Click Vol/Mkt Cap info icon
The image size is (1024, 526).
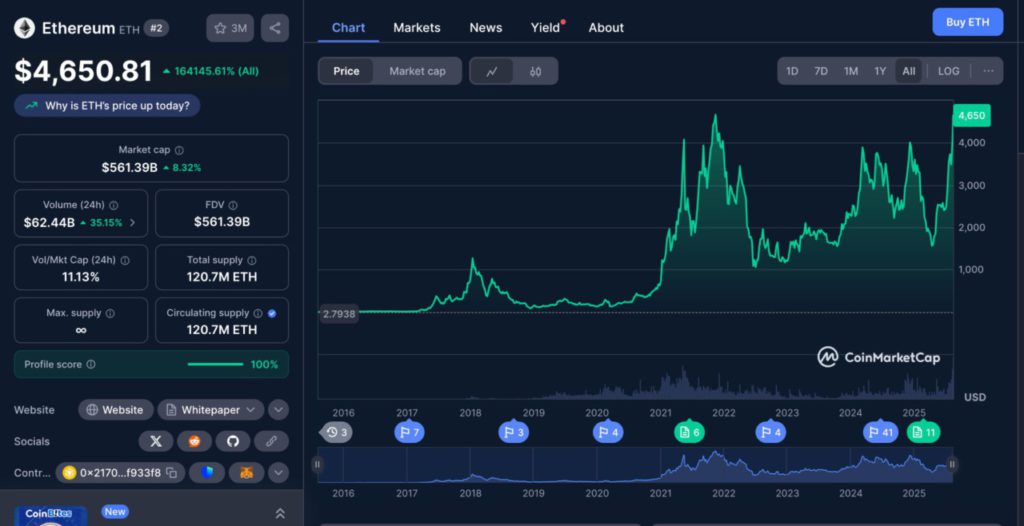[125, 260]
